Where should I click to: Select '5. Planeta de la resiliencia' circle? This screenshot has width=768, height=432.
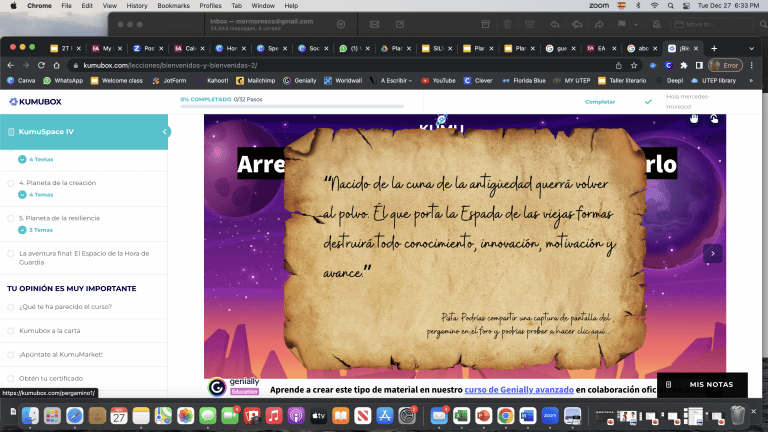(11, 217)
